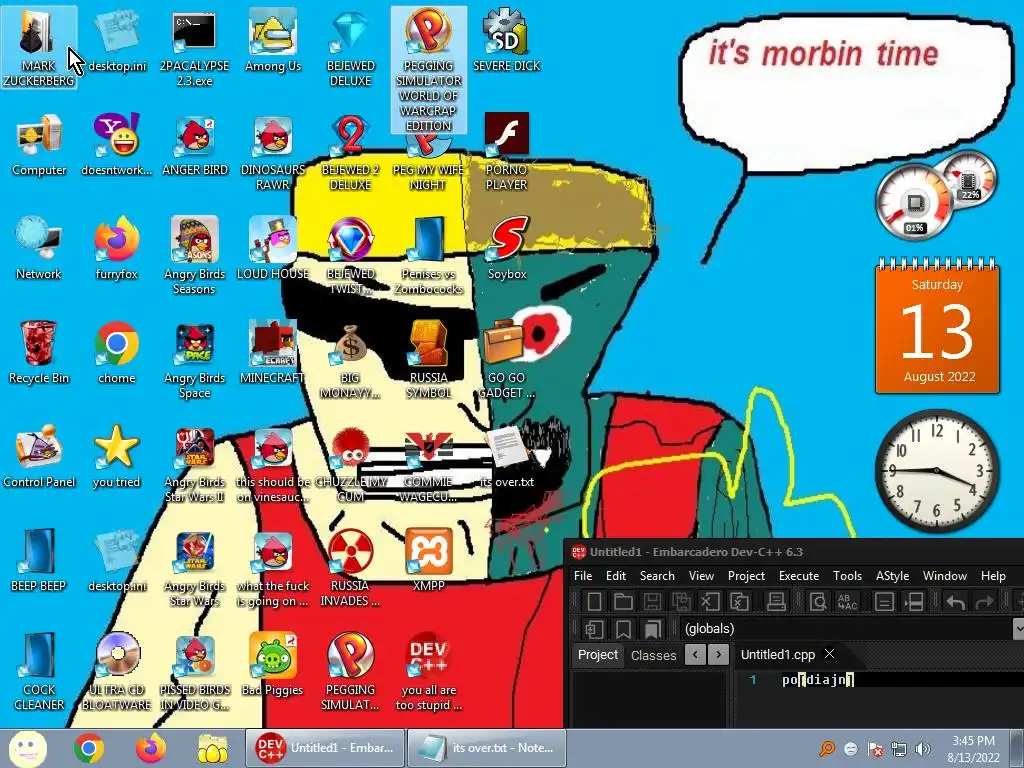The width and height of the screenshot is (1024, 768).
Task: Select the Angry Birds Seasons desktop icon
Action: click(195, 257)
